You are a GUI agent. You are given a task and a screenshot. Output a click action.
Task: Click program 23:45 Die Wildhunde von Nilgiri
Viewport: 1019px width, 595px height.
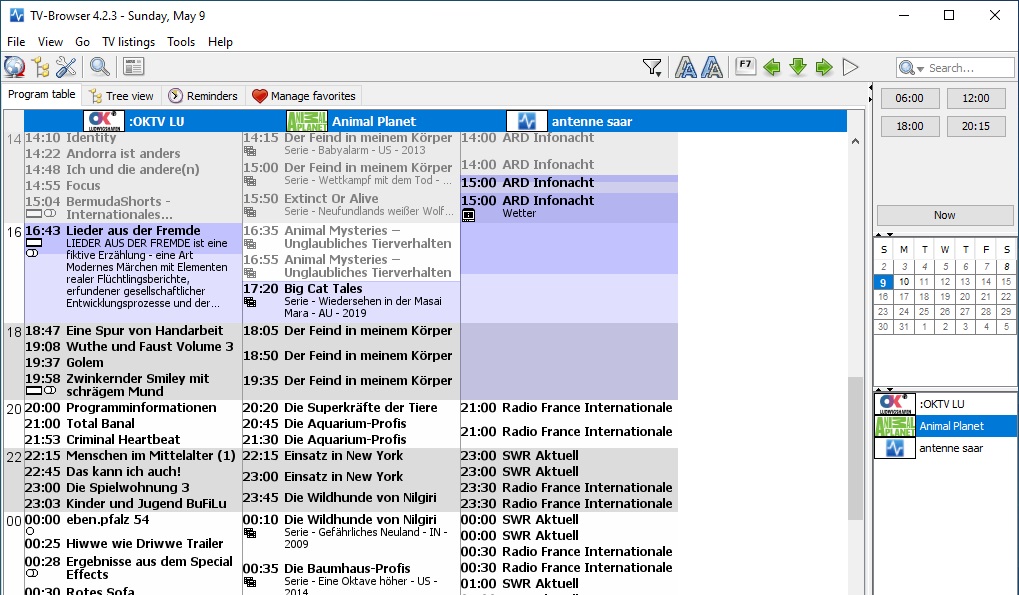click(x=351, y=498)
